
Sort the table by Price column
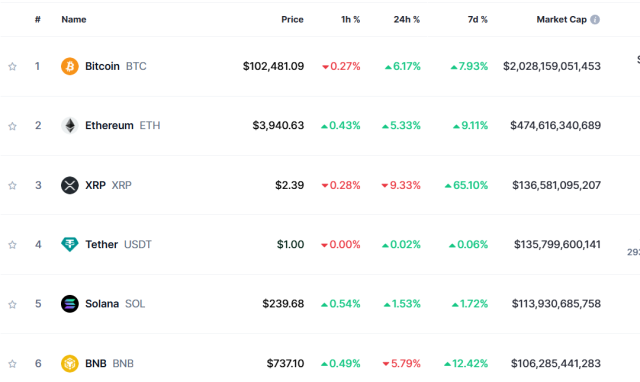click(x=292, y=20)
